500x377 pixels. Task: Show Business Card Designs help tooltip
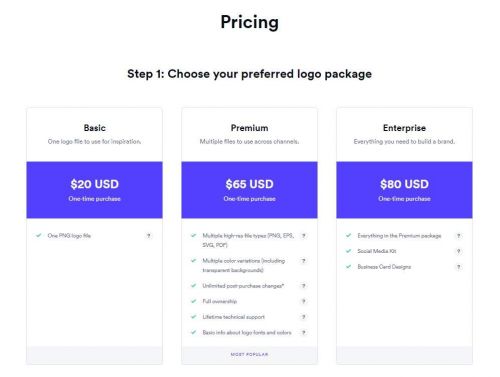pos(459,267)
